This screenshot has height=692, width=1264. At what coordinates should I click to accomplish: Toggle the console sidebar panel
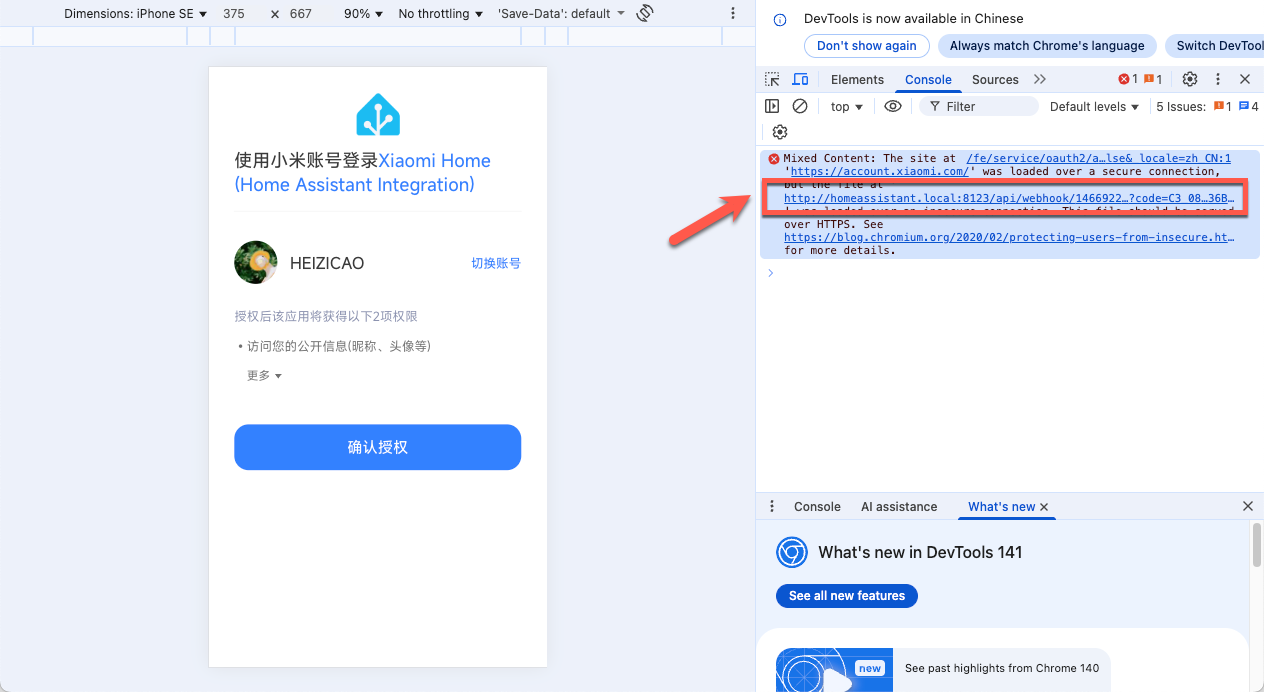771,105
